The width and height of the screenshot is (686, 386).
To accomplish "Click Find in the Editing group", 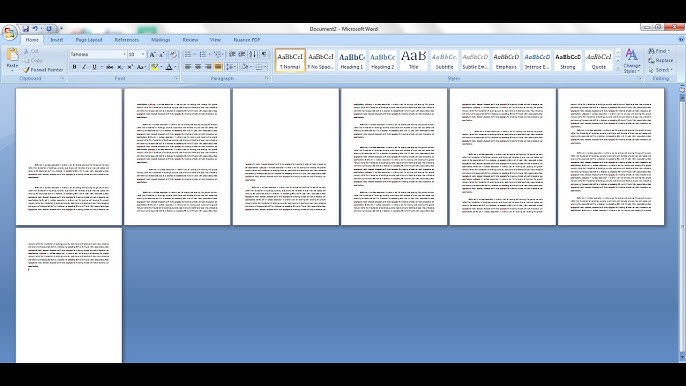I will click(659, 51).
